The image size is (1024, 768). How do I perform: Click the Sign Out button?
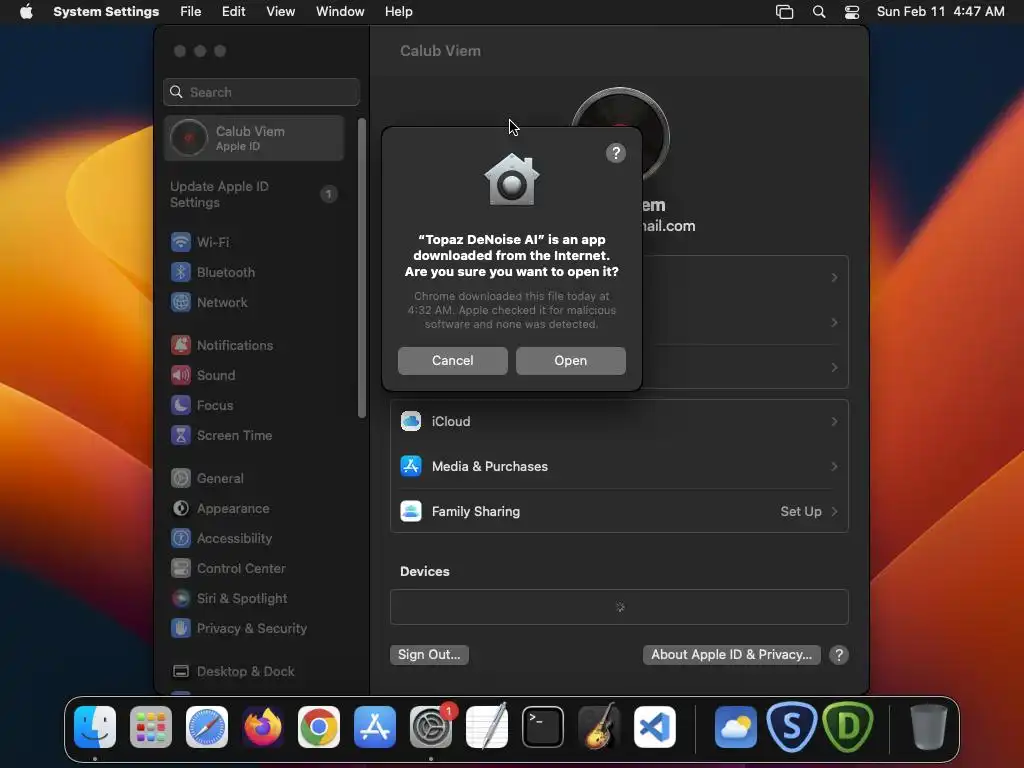[x=429, y=655]
